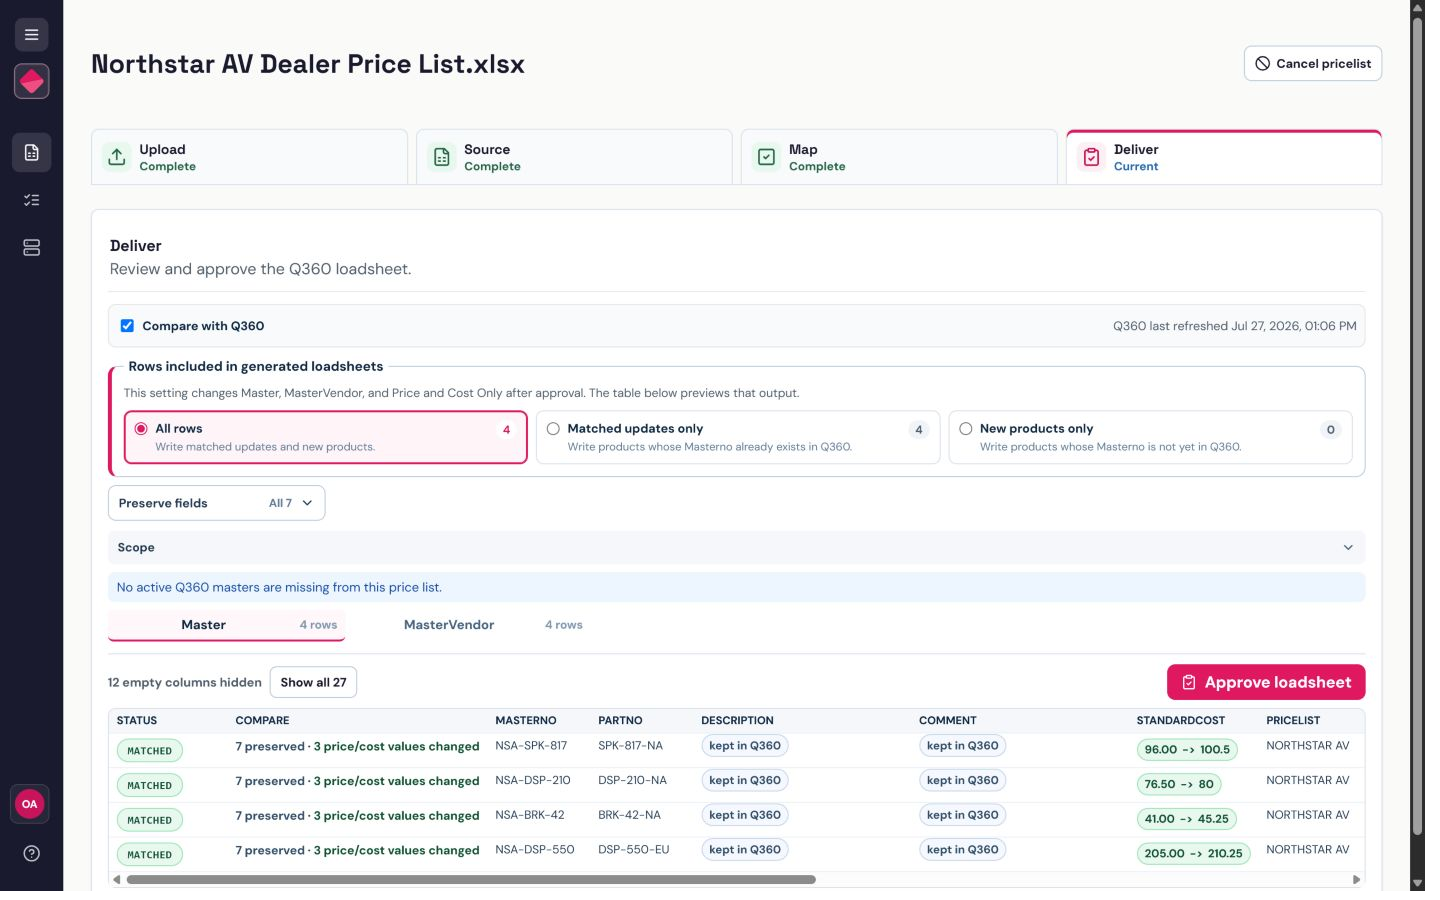Click the Source step spreadsheet icon

coord(442,157)
